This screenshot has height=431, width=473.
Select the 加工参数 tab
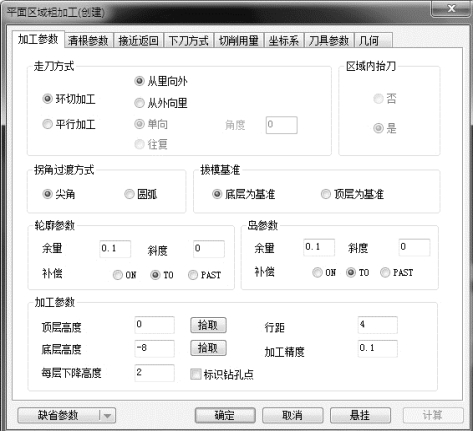tap(38, 39)
